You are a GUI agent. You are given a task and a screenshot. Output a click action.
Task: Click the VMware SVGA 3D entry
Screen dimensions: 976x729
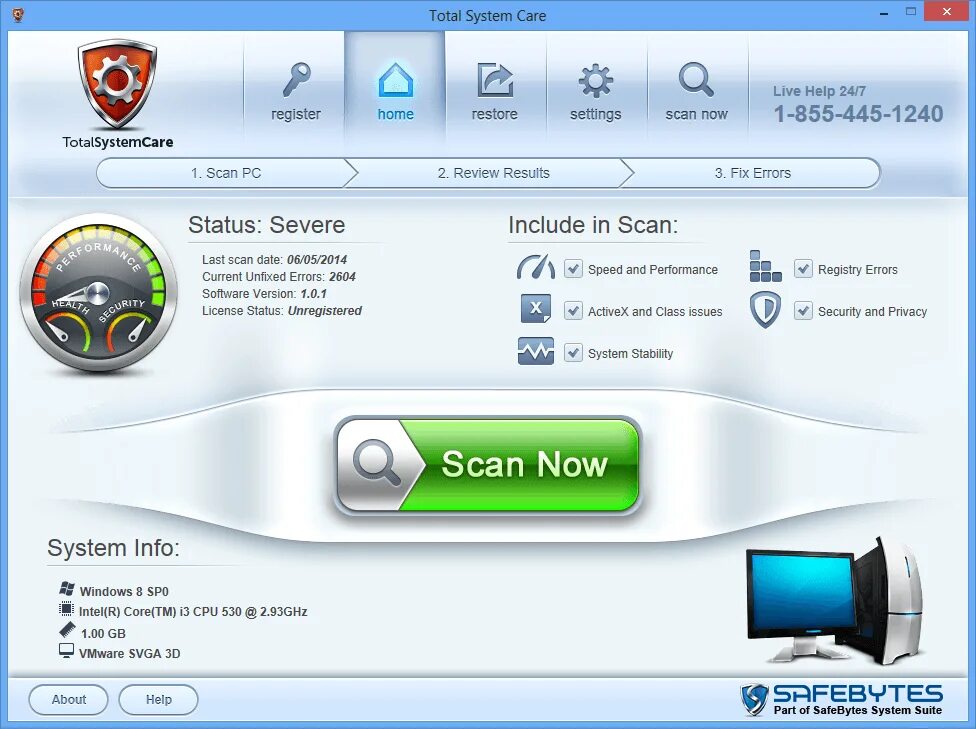pos(129,654)
